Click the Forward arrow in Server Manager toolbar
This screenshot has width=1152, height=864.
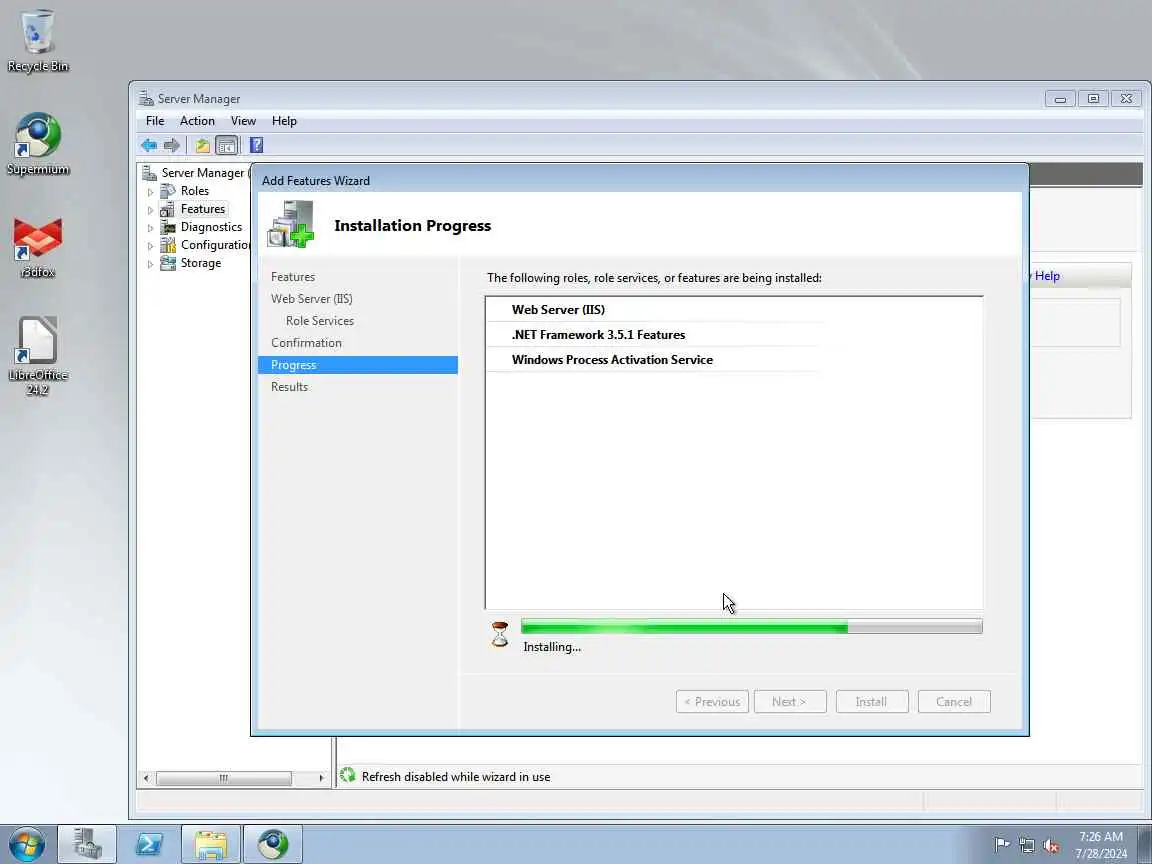tap(172, 145)
